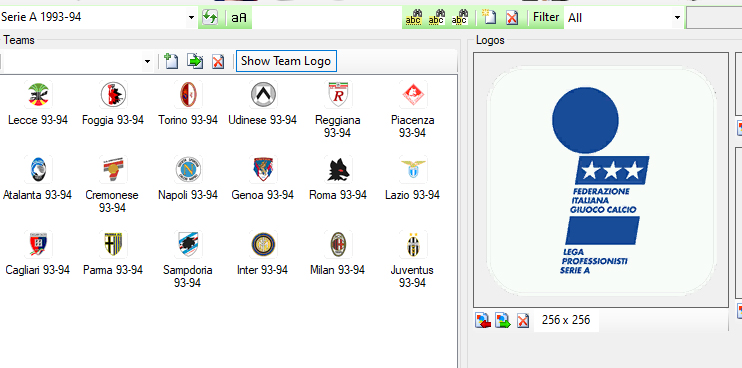Select the Juventus 93-94 team
Viewport: 742px width, 368px height.
tap(413, 260)
